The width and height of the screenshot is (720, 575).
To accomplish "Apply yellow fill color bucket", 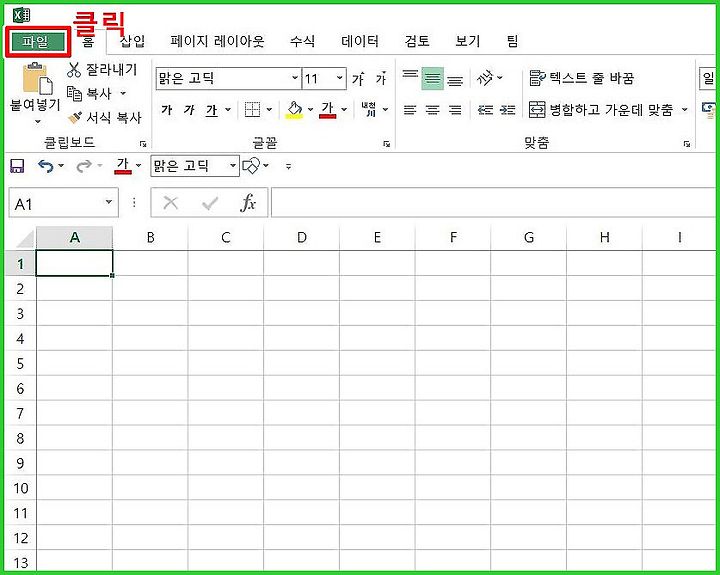I will [294, 110].
